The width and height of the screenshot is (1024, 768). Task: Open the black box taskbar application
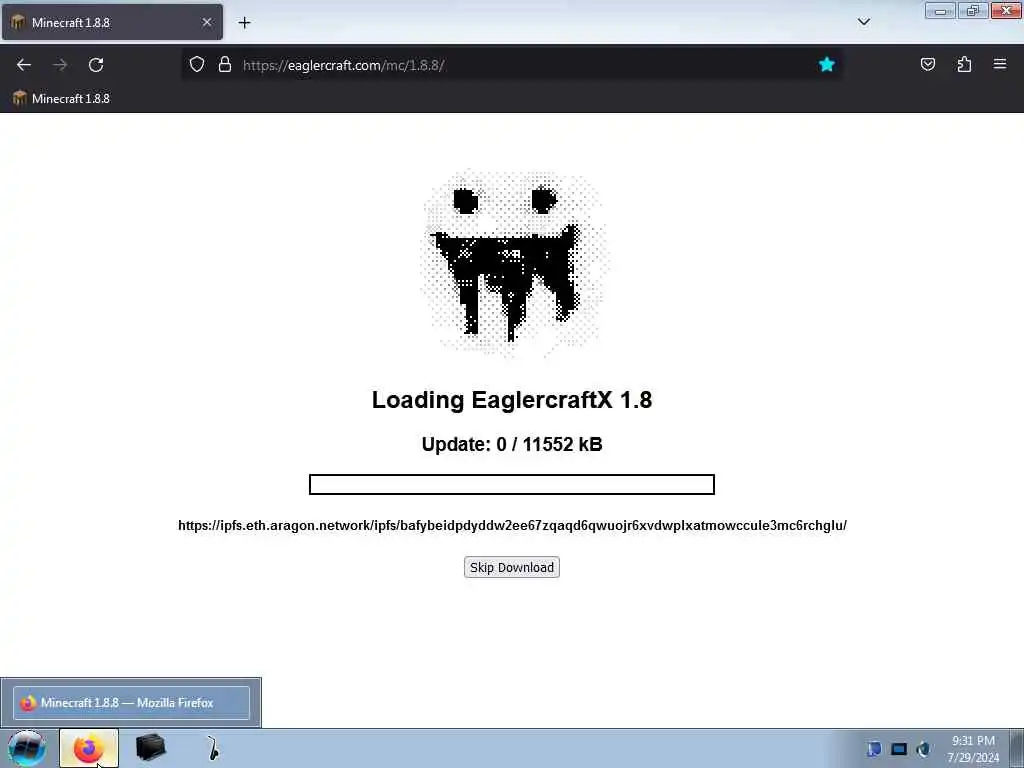151,748
